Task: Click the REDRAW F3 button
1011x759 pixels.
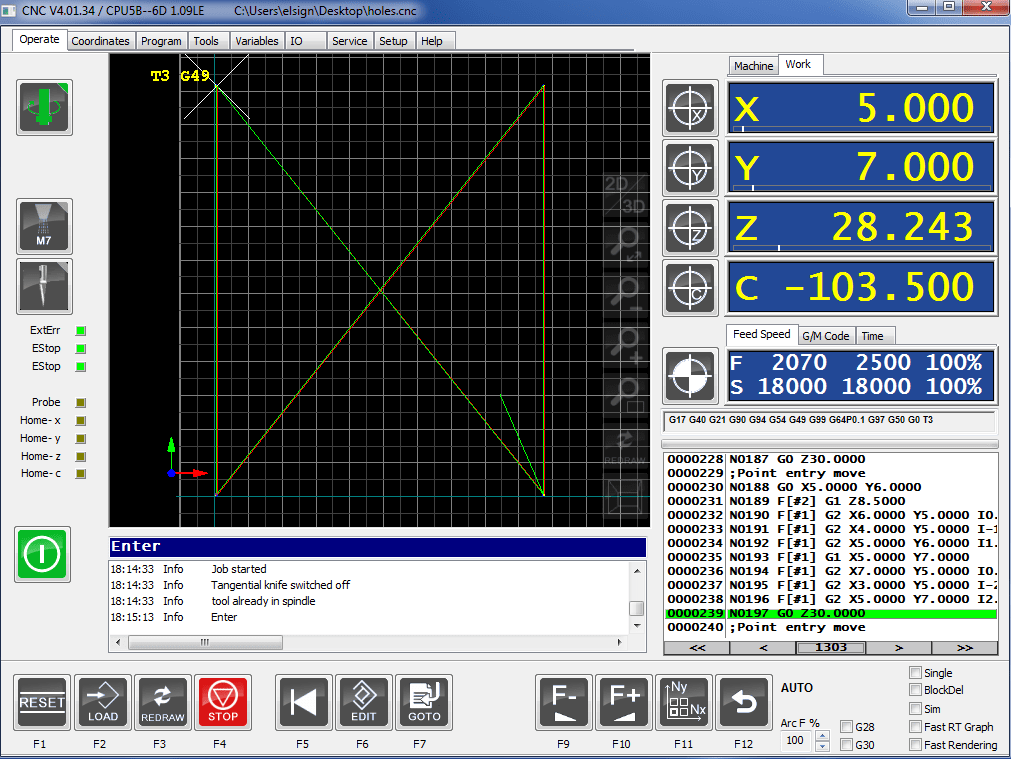Action: click(162, 702)
